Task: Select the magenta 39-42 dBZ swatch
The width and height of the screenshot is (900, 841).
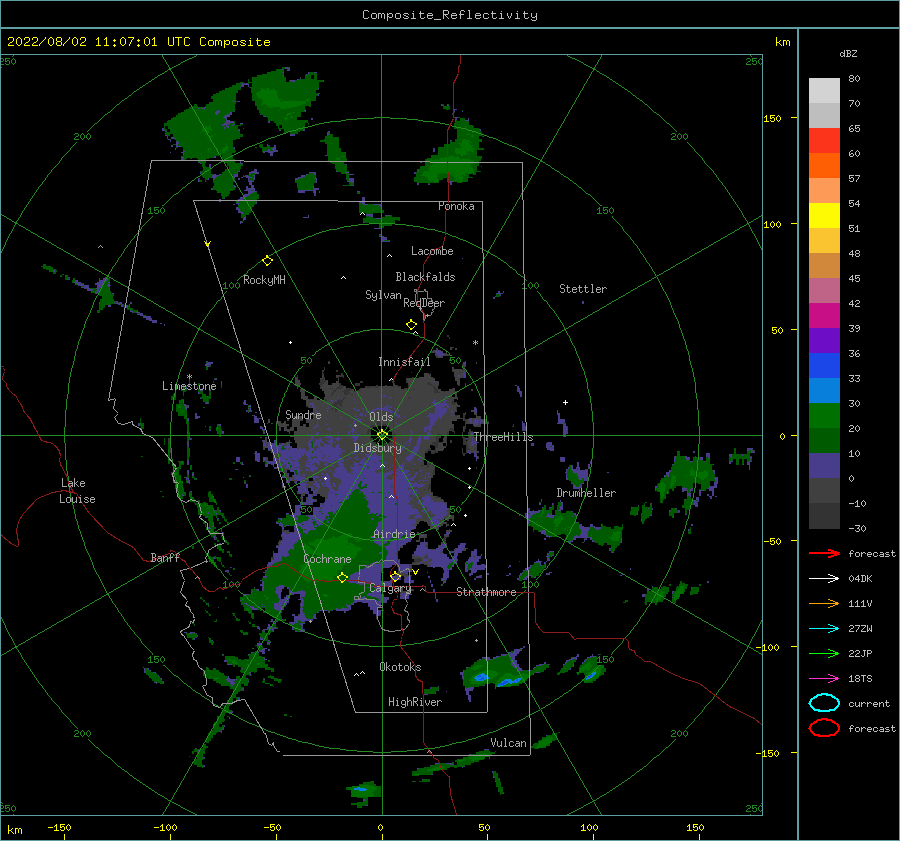Action: tap(824, 315)
